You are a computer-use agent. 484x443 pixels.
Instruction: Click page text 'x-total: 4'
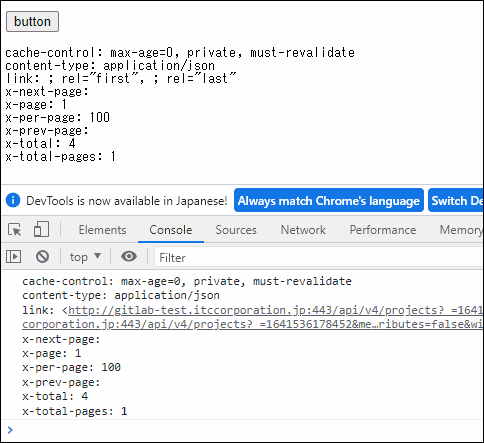click(40, 144)
